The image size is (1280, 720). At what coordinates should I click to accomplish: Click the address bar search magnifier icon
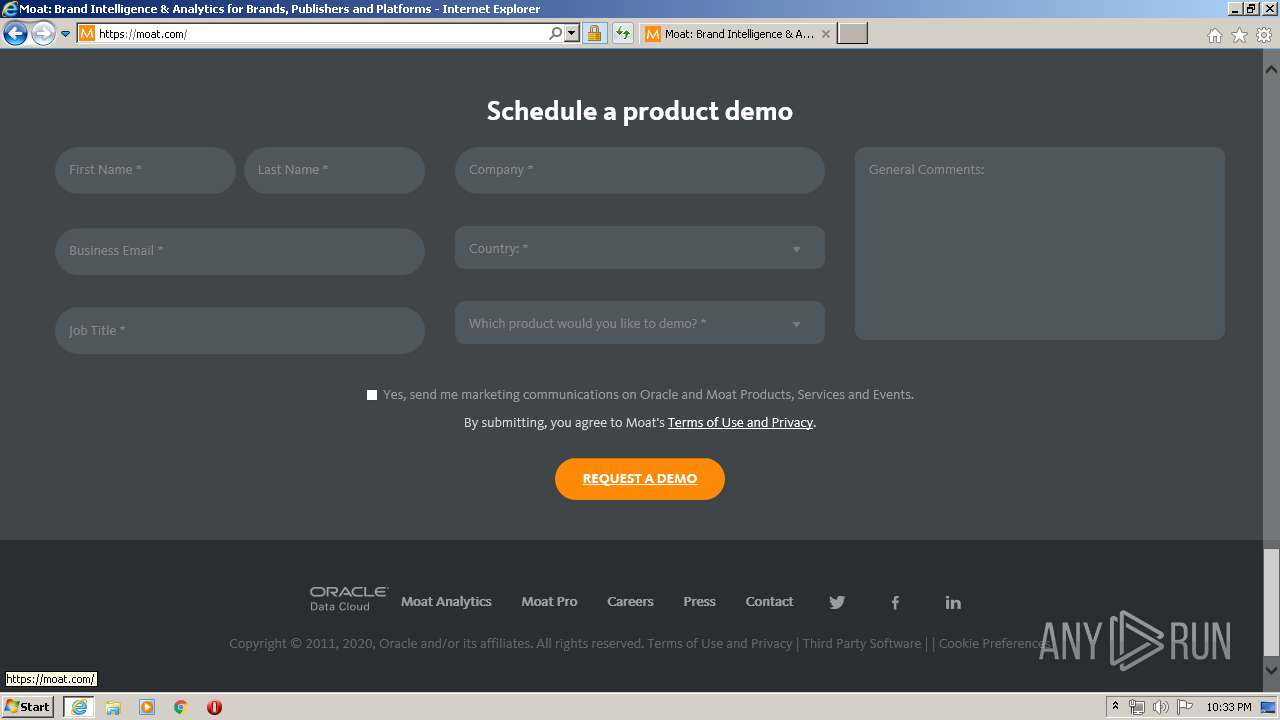pos(556,33)
